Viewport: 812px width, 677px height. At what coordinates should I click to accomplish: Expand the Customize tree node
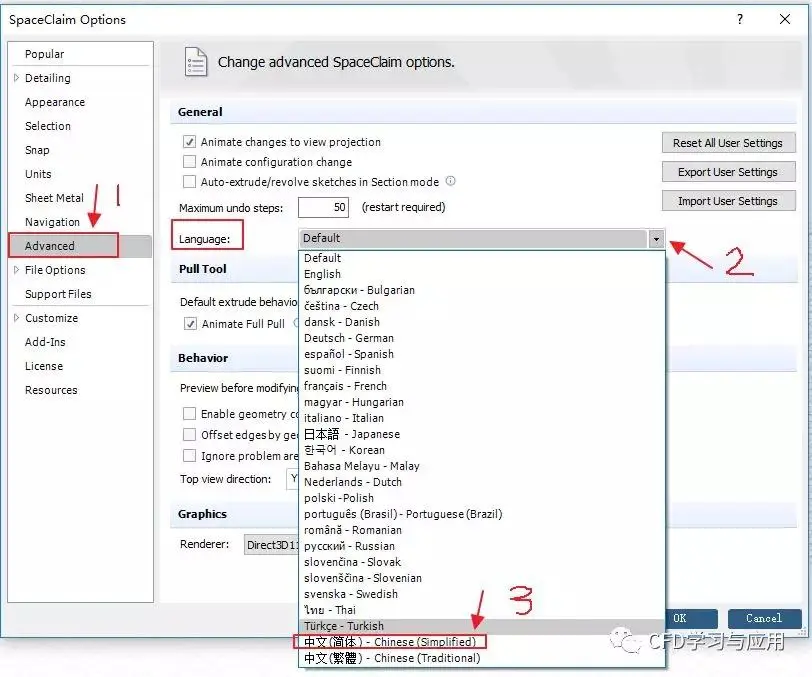[16, 318]
